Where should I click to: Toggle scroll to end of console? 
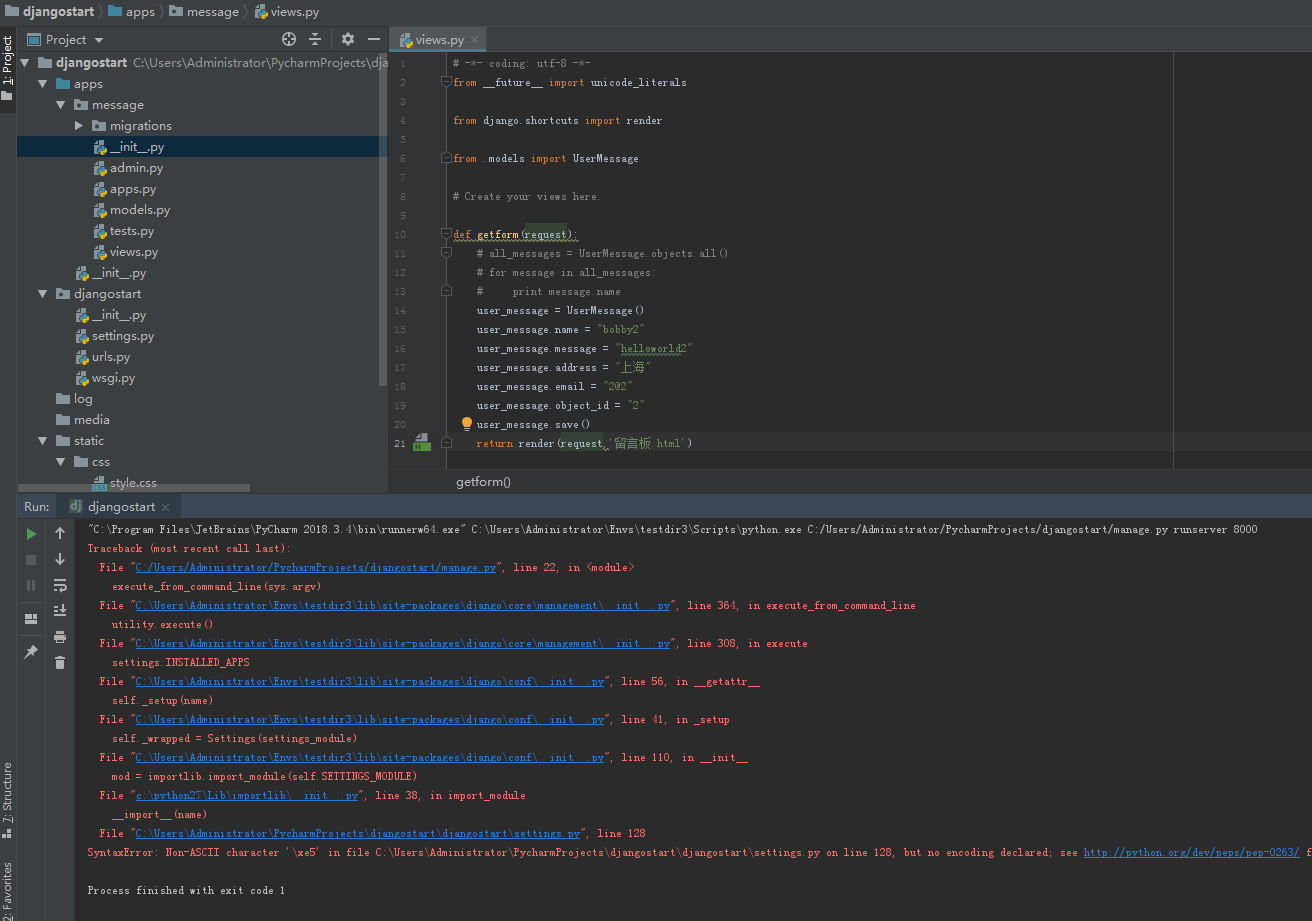coord(60,610)
